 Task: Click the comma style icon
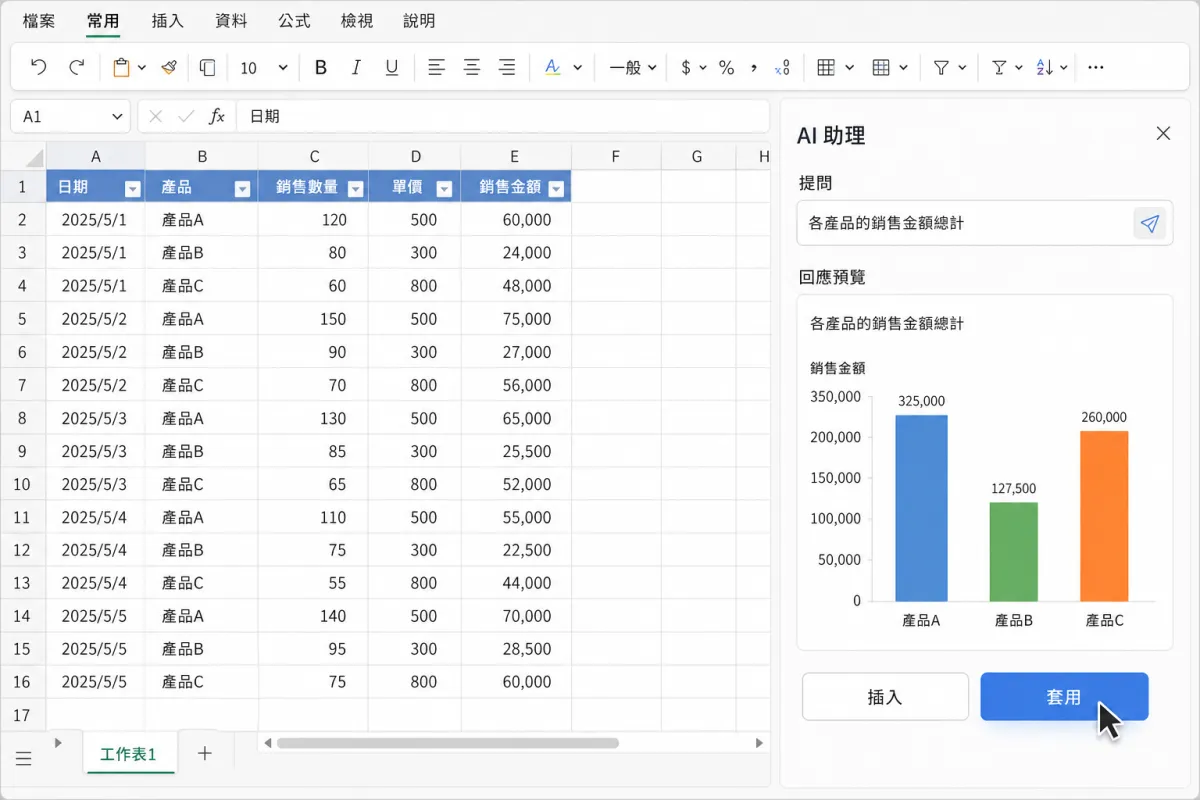pyautogui.click(x=754, y=67)
